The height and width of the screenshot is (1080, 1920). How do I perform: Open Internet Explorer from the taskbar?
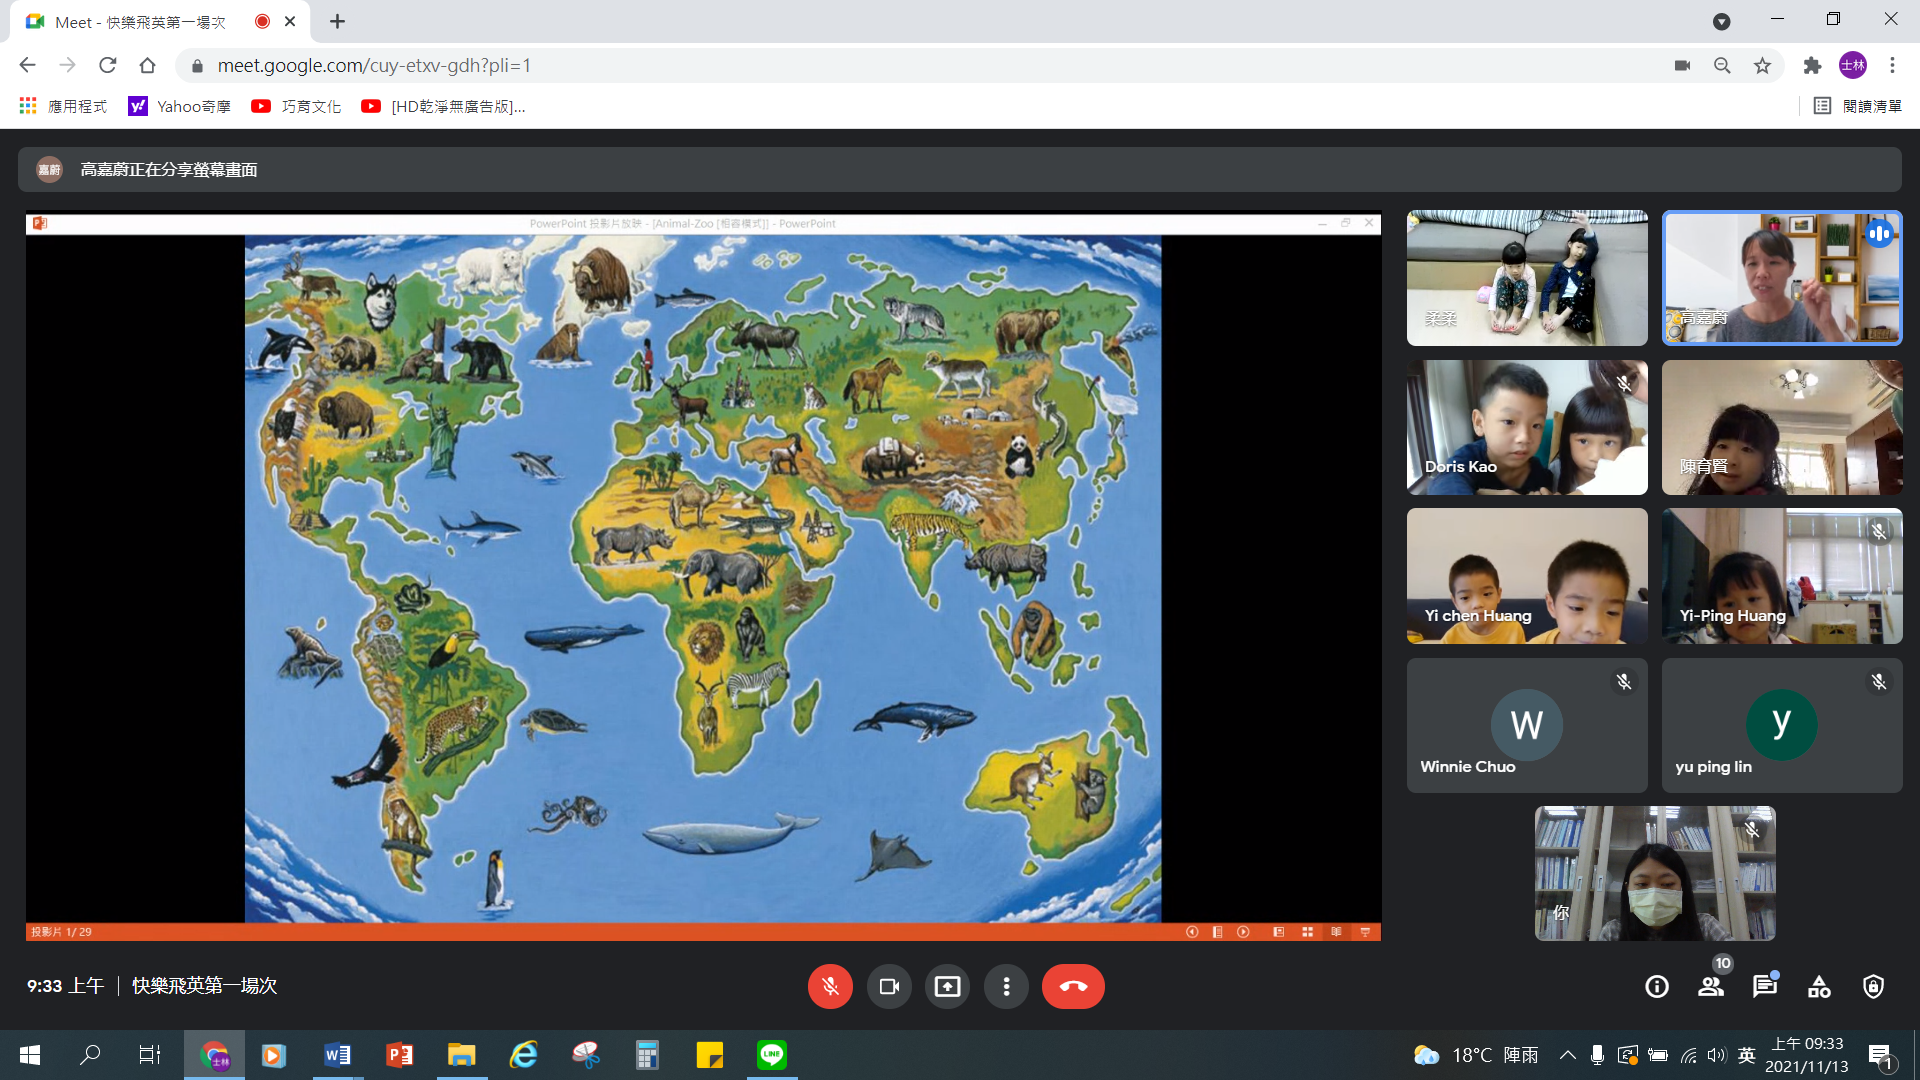pos(523,1055)
